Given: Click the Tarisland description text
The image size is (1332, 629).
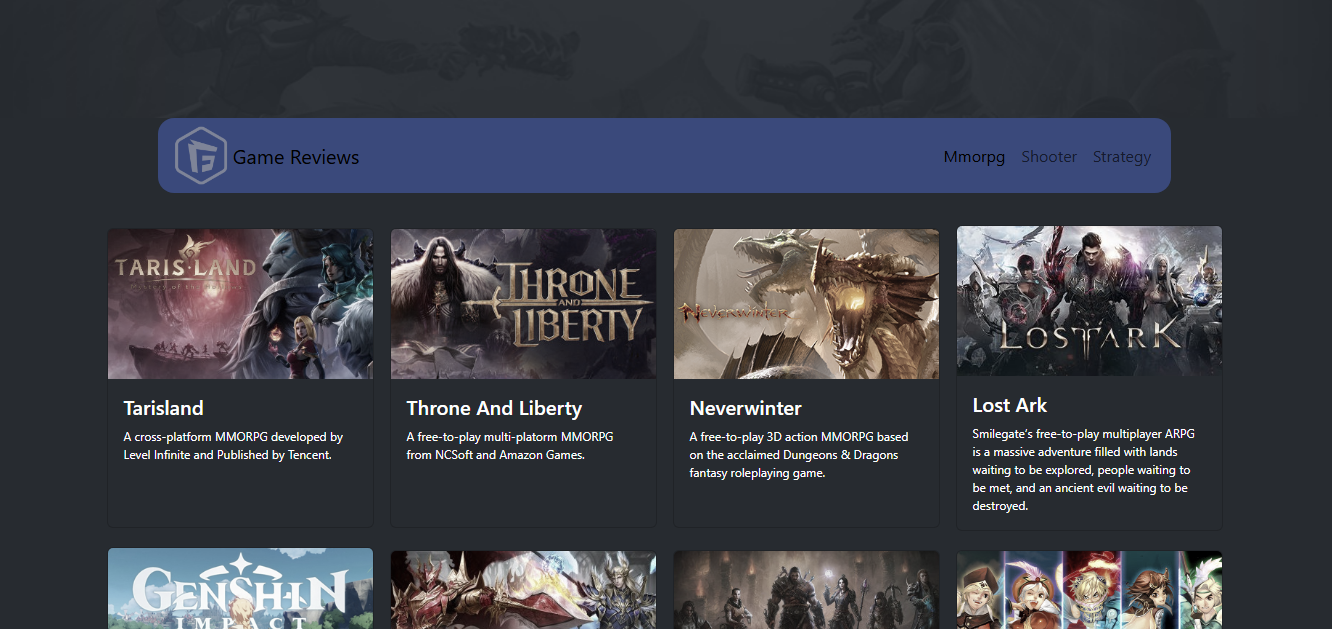Looking at the screenshot, I should 233,446.
